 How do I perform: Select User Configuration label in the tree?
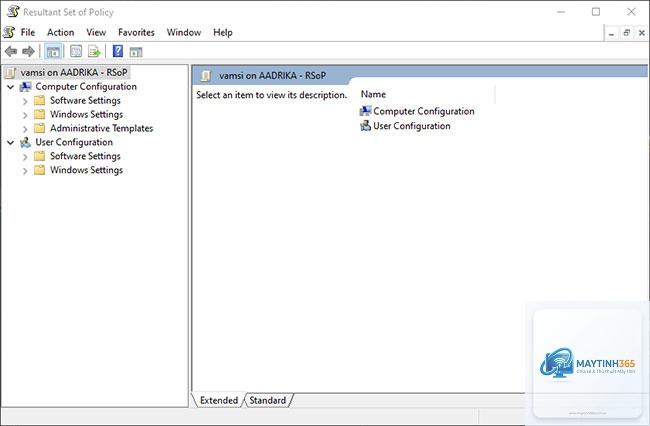click(x=74, y=142)
